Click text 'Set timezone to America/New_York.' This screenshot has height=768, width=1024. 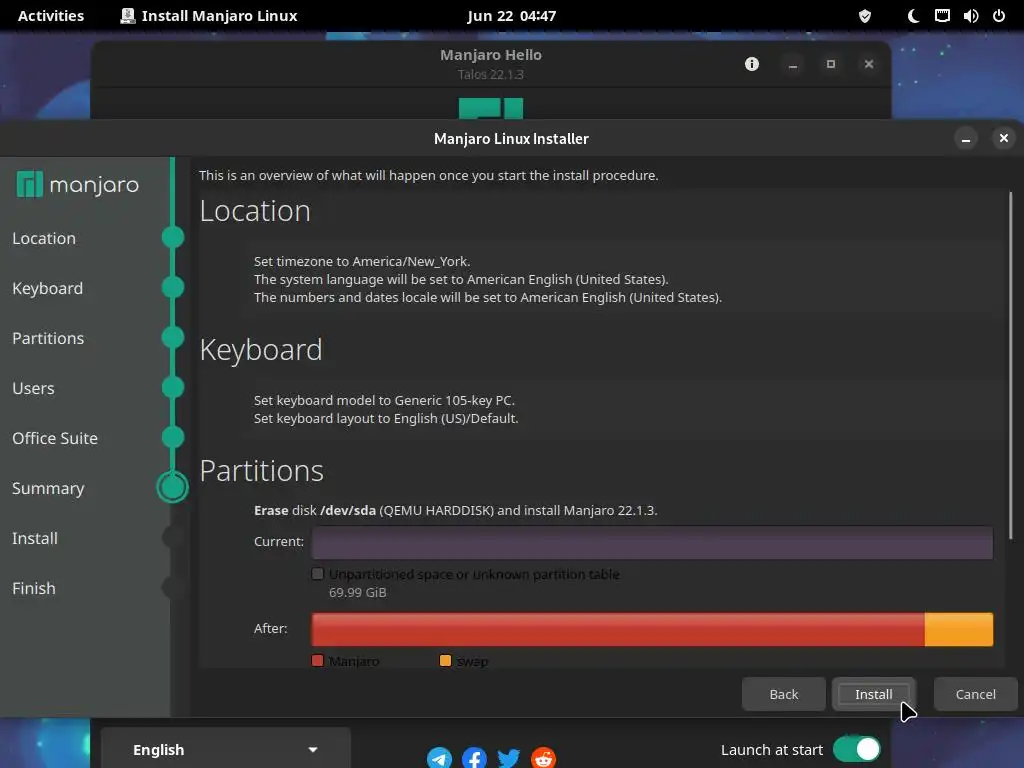(x=362, y=261)
